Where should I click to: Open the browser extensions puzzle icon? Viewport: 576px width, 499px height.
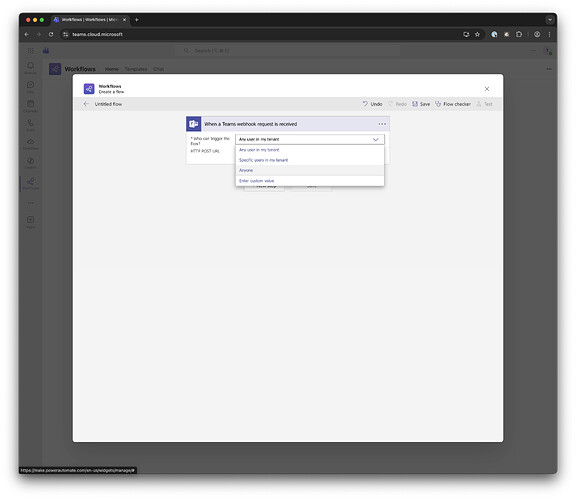click(x=519, y=34)
